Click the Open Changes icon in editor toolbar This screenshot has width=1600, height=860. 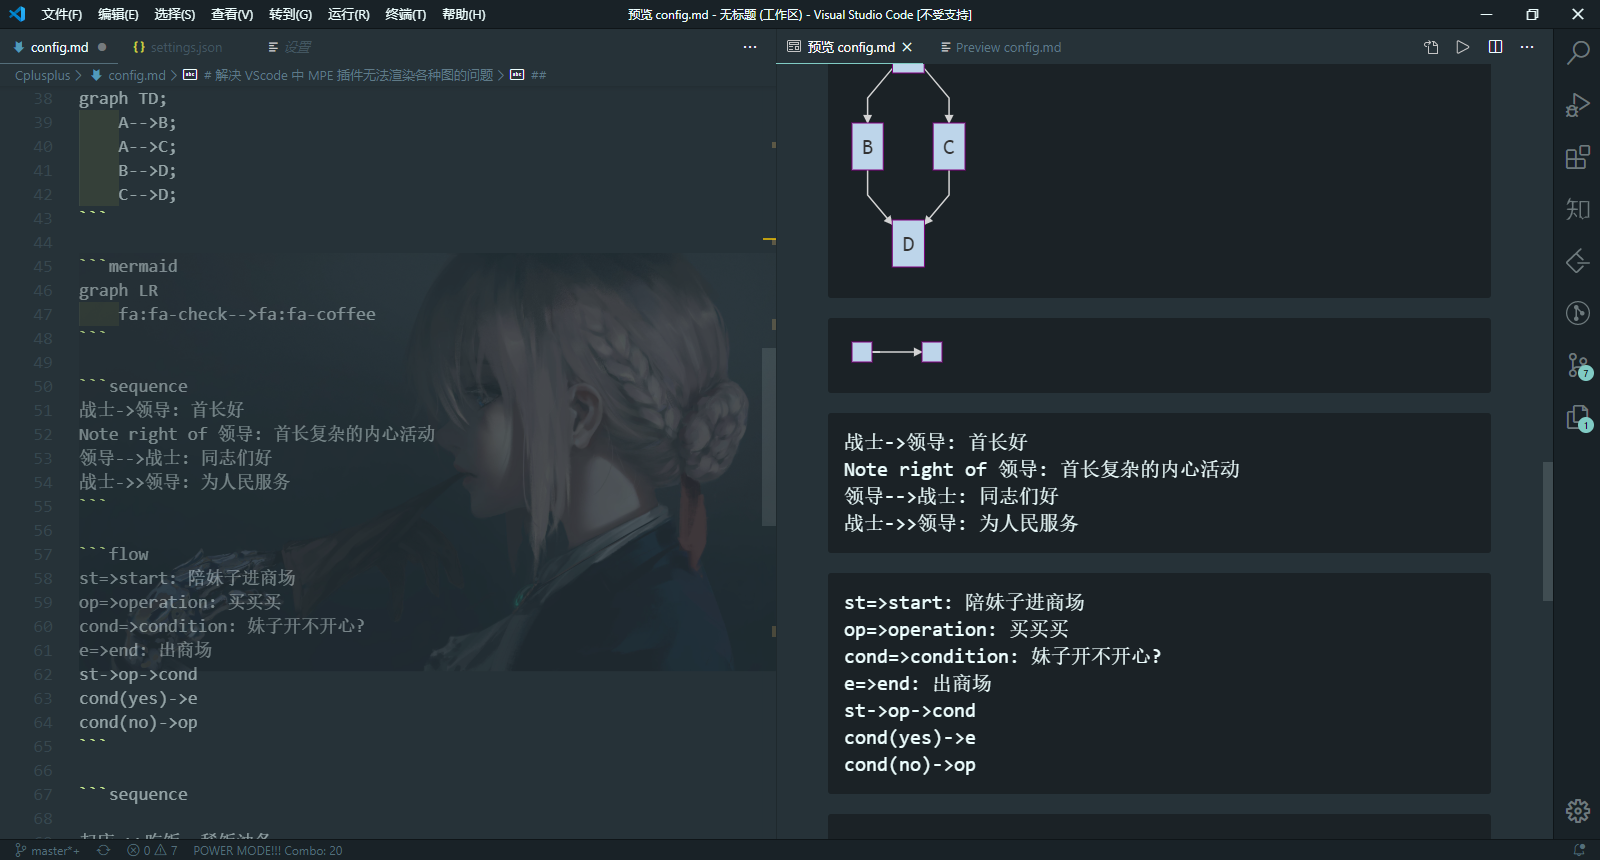(x=1431, y=47)
